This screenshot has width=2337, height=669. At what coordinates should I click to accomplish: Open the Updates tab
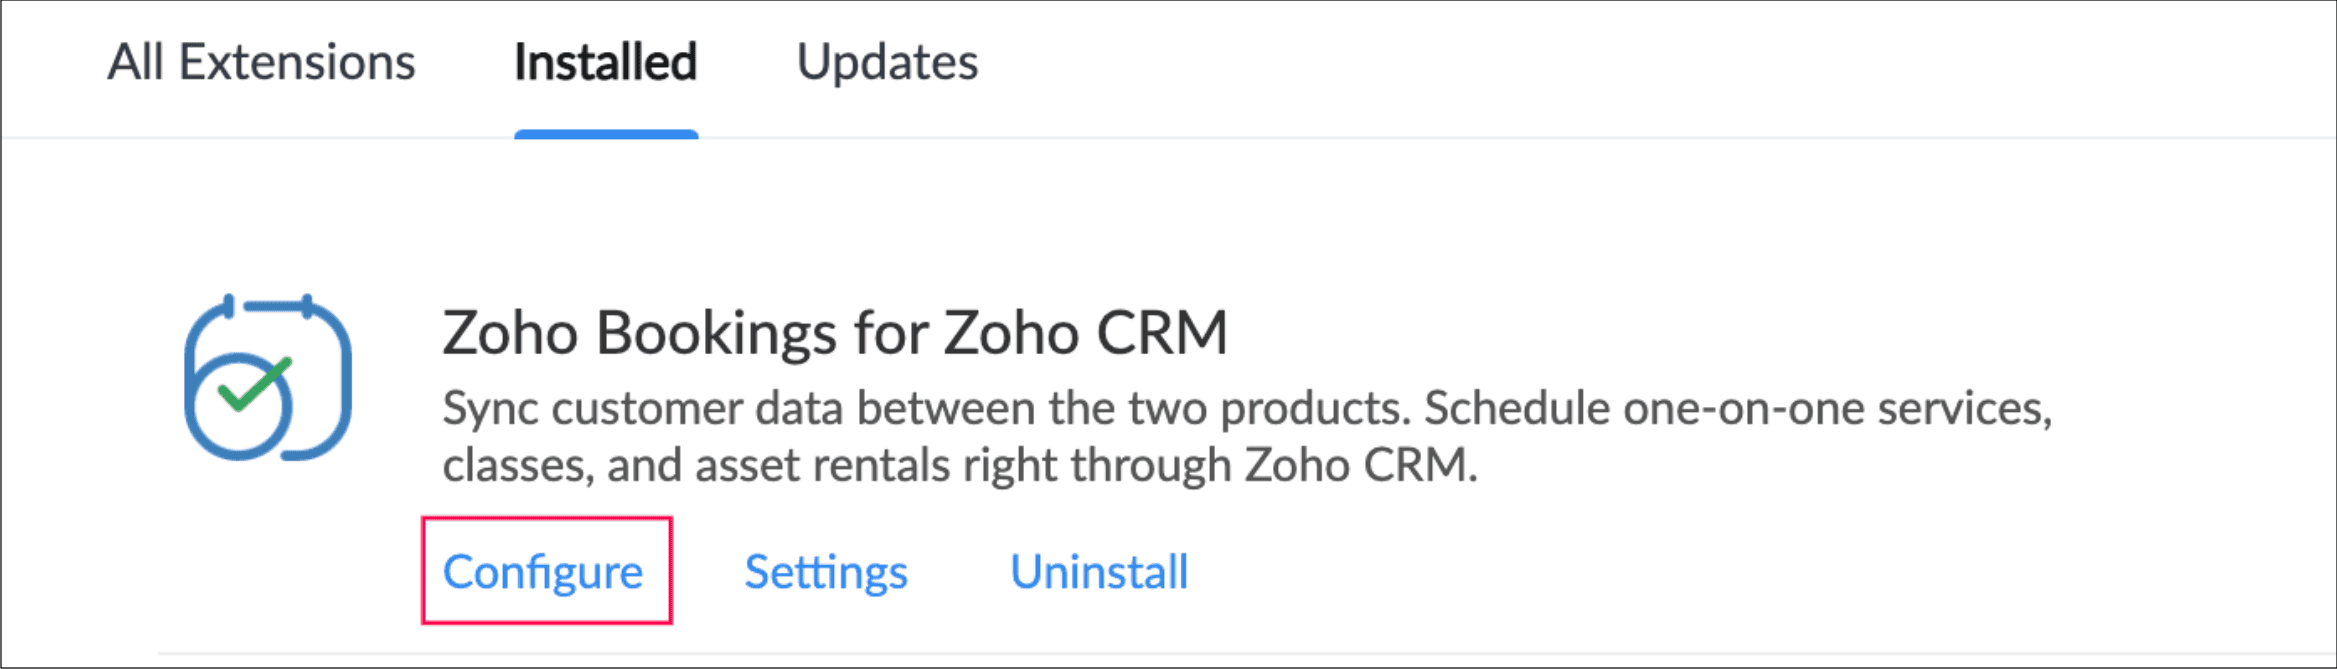click(887, 62)
